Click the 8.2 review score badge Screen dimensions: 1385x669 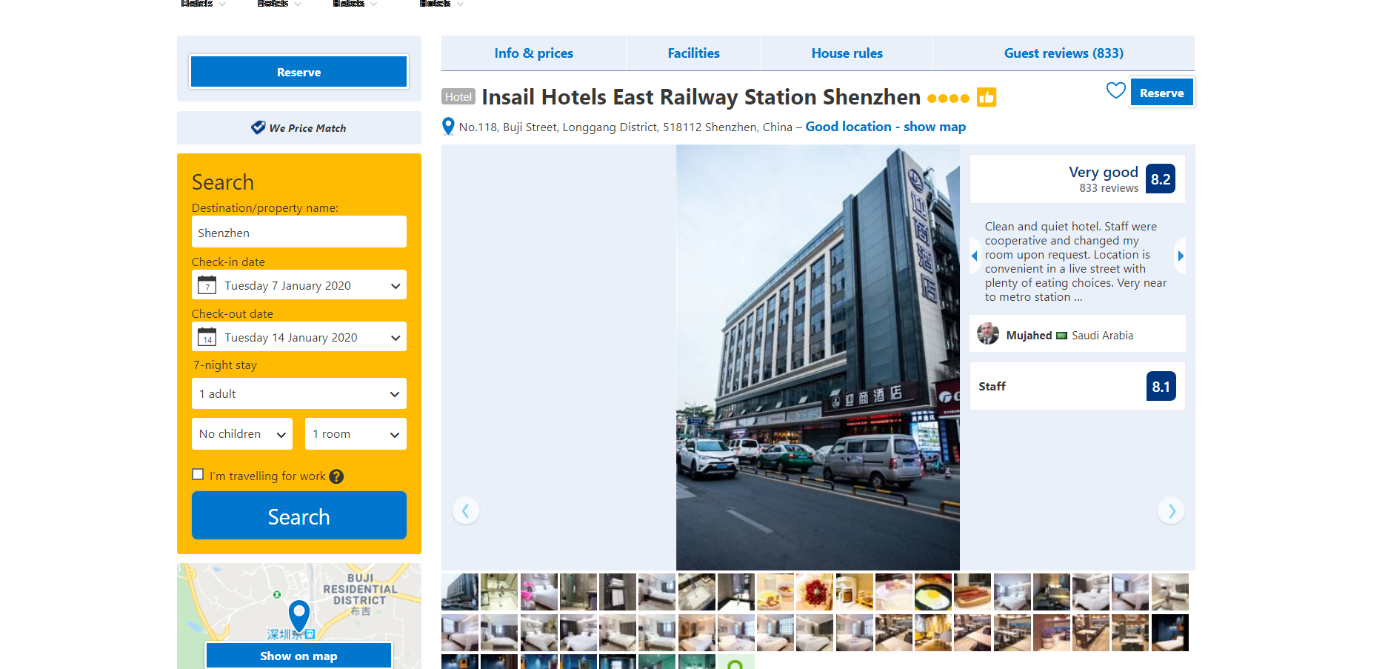[x=1160, y=179]
